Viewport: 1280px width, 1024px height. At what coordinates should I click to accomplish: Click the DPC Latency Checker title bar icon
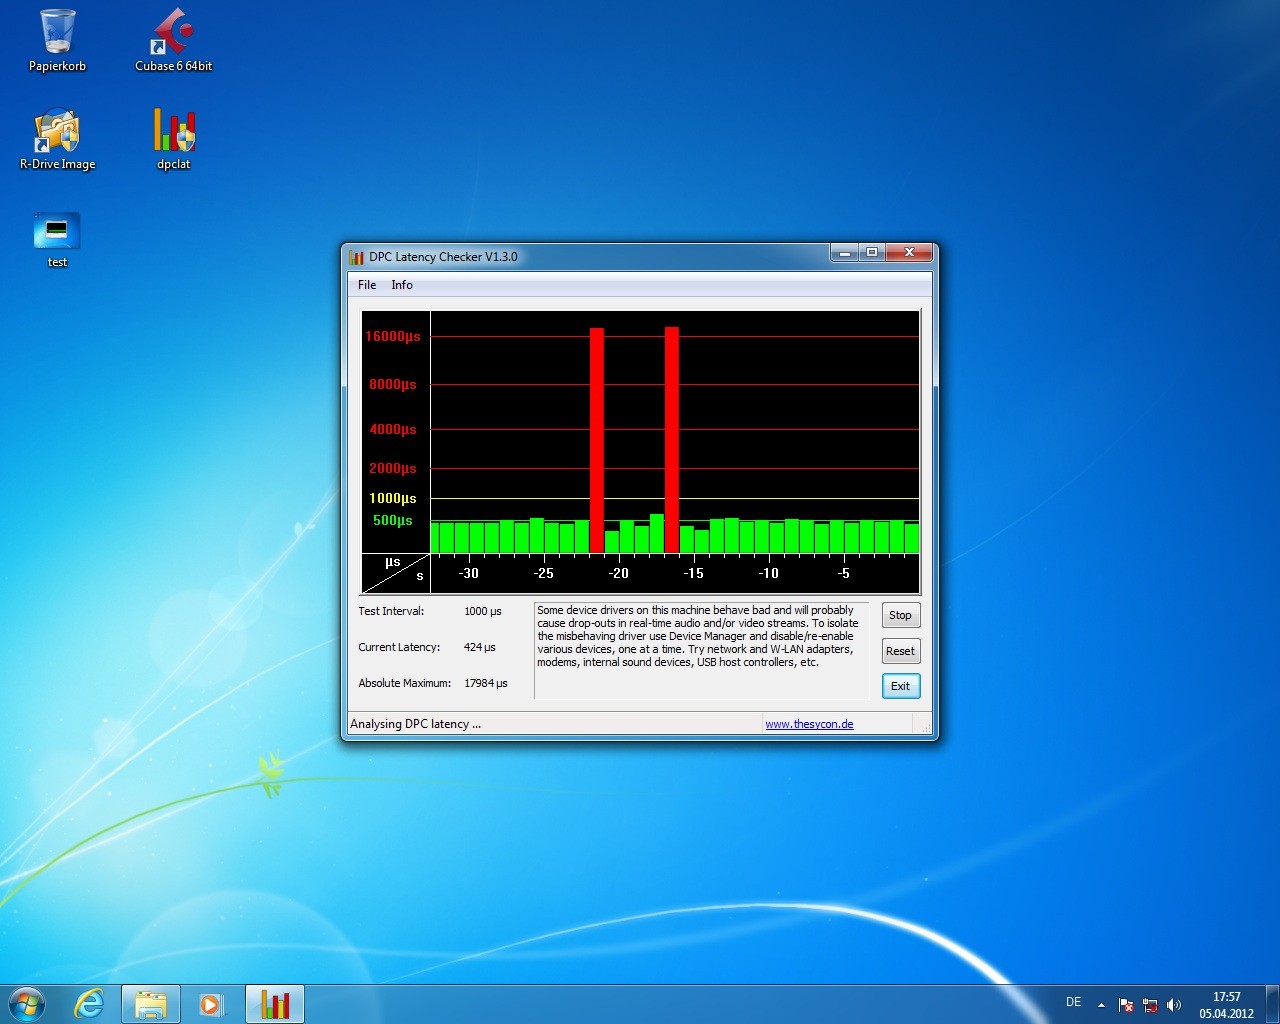356,257
